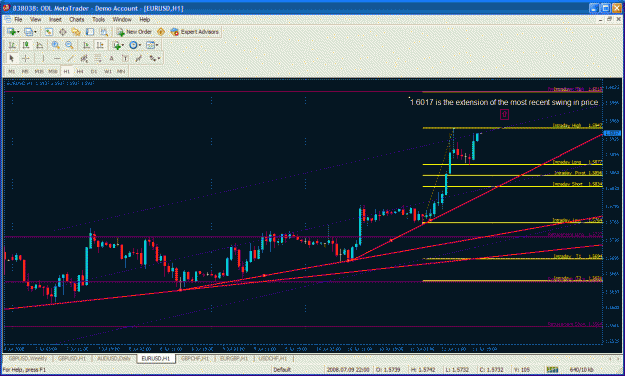Open the Periods clock dropdown
Viewport: 625px width, 376px height.
(x=135, y=45)
